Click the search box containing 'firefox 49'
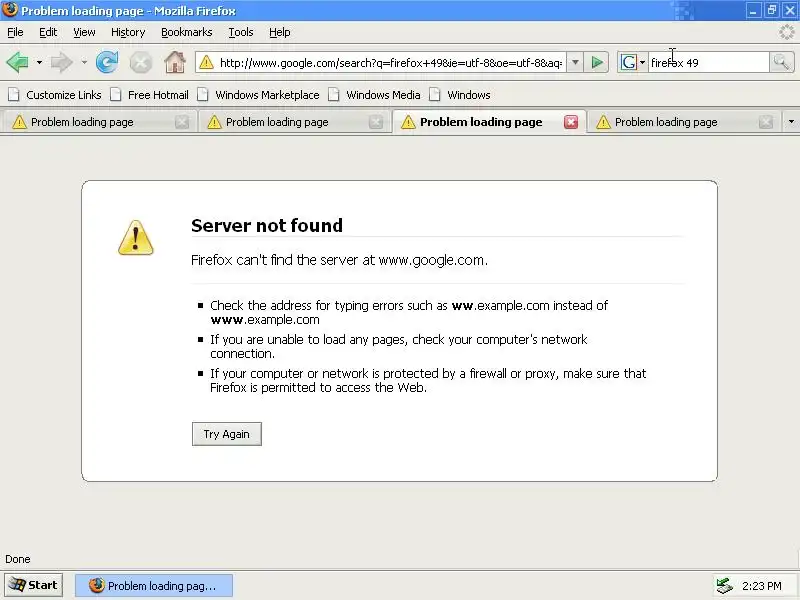Image resolution: width=800 pixels, height=600 pixels. (708, 63)
